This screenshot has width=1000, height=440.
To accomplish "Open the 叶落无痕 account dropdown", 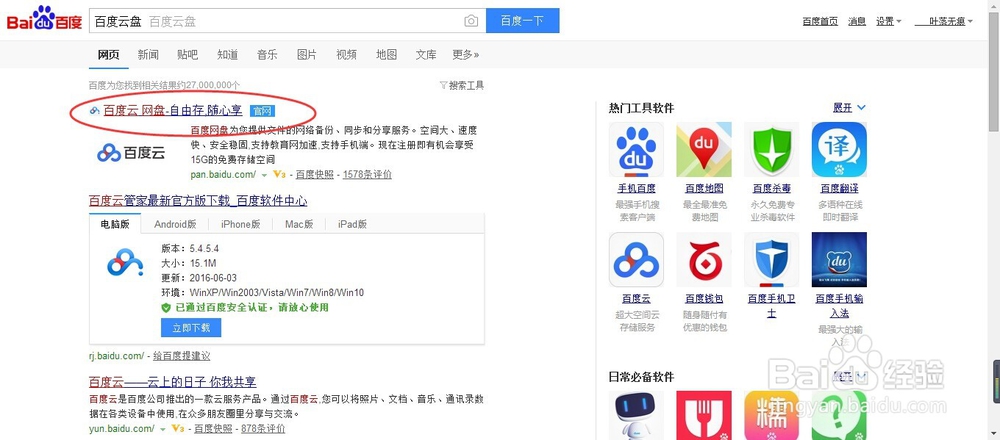I will [944, 21].
